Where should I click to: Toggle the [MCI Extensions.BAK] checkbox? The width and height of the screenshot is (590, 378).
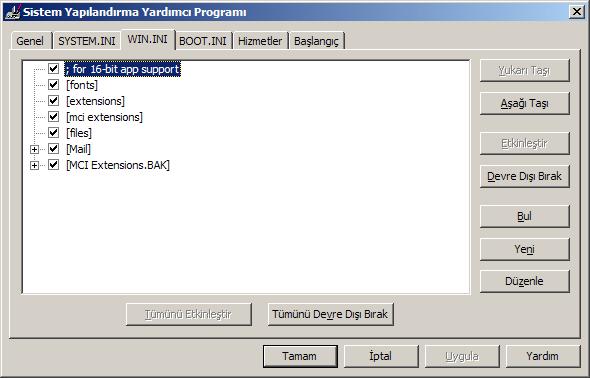click(x=53, y=165)
